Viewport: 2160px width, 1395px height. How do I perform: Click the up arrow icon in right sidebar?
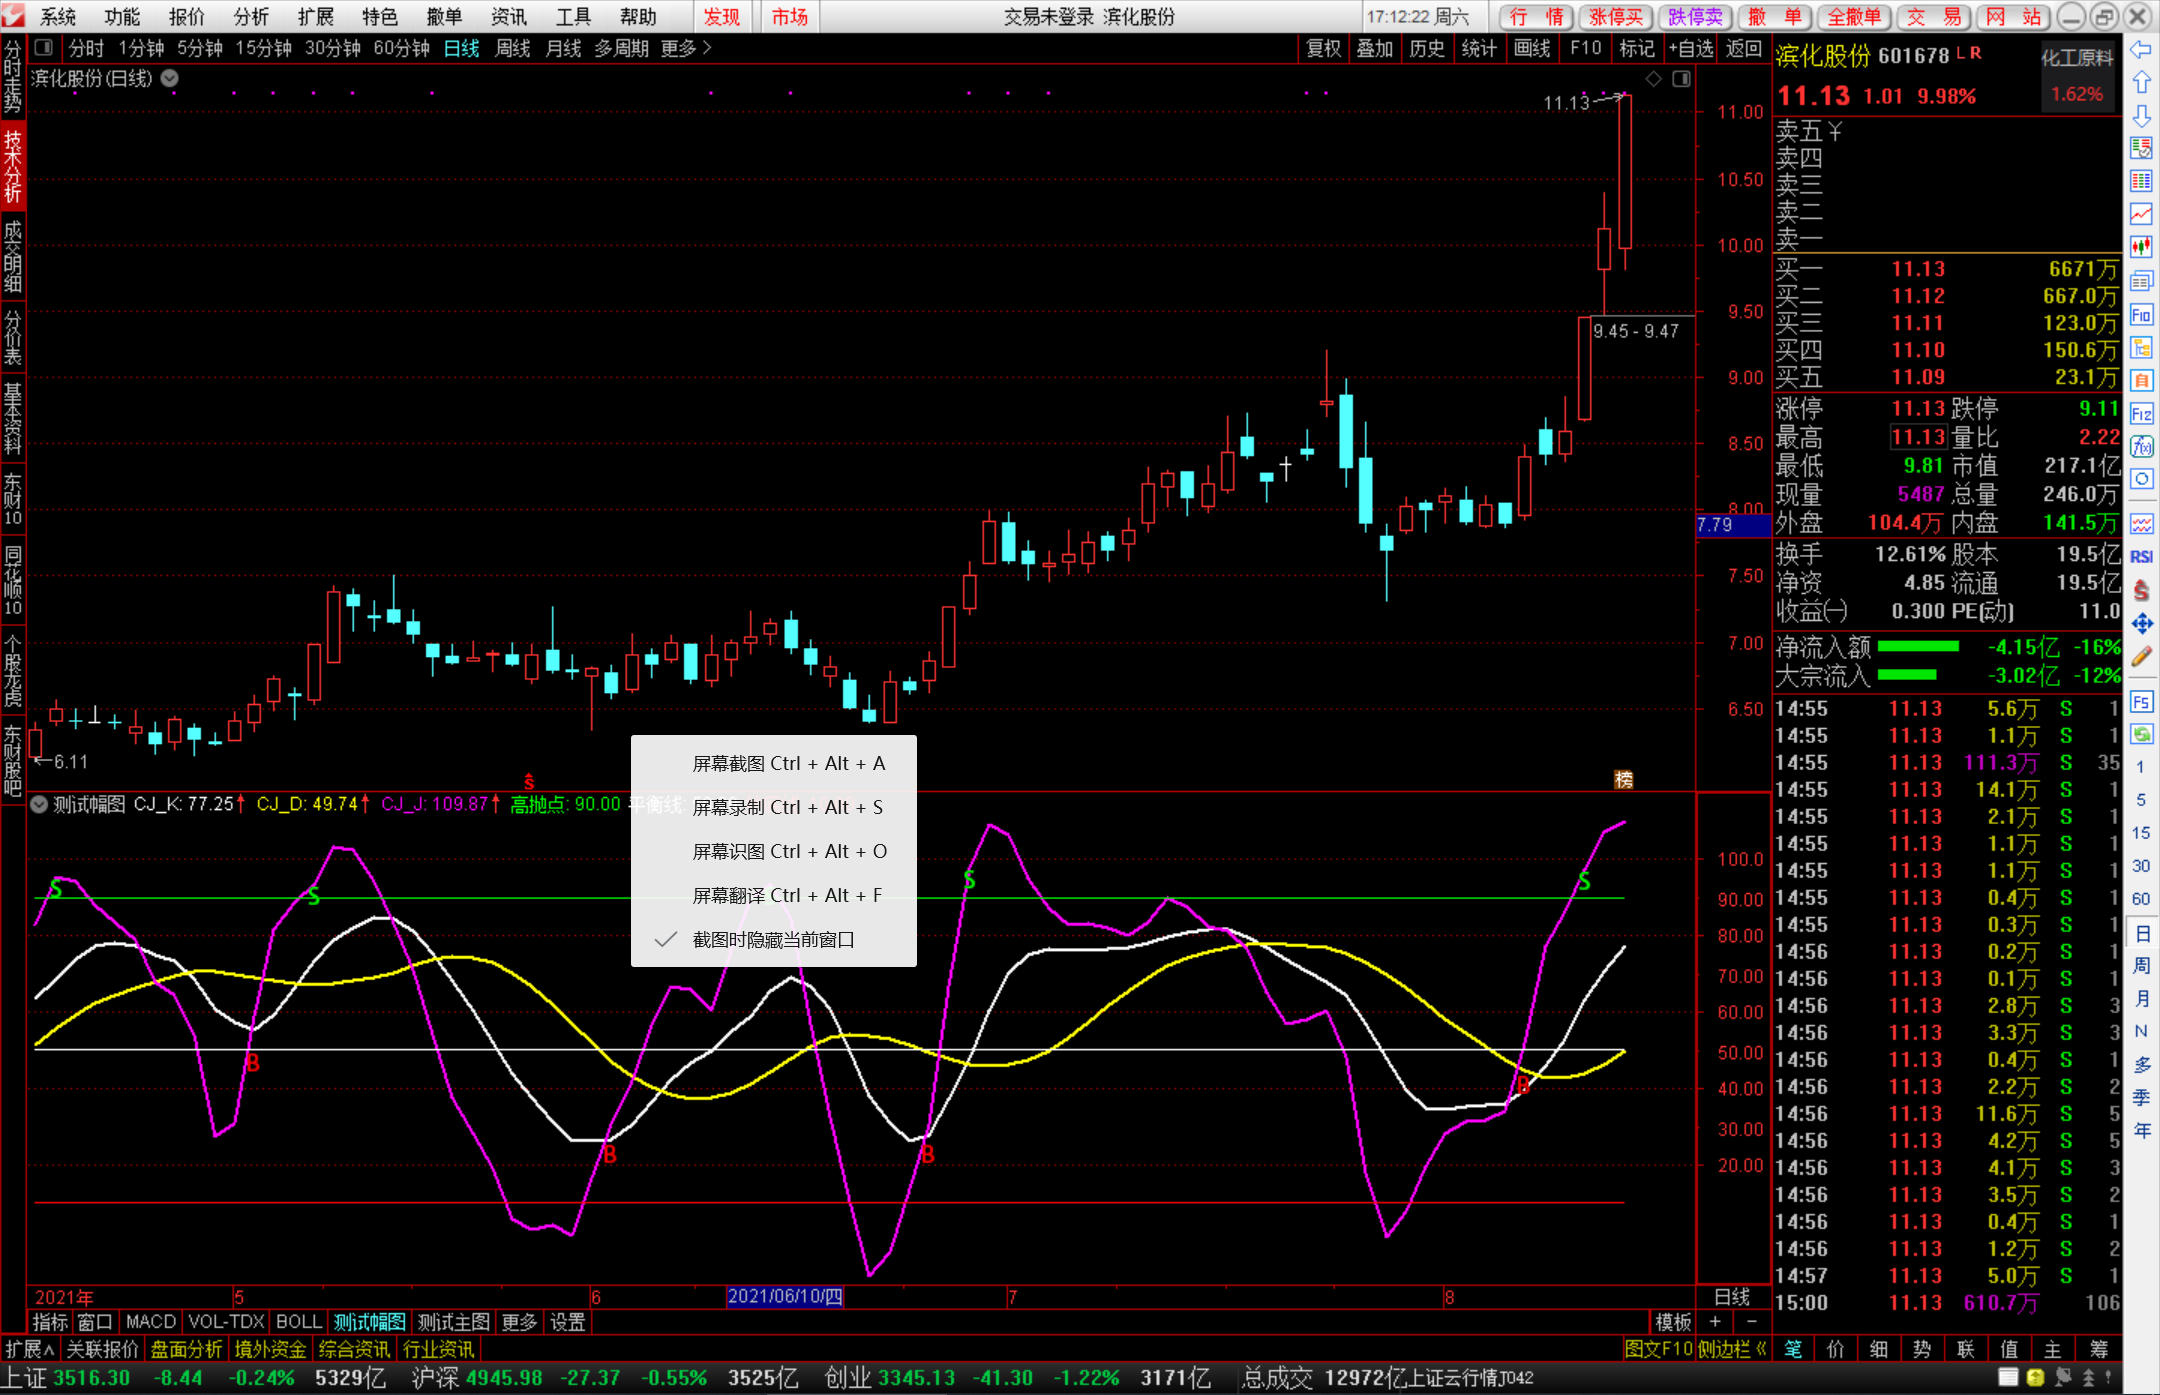click(2141, 82)
